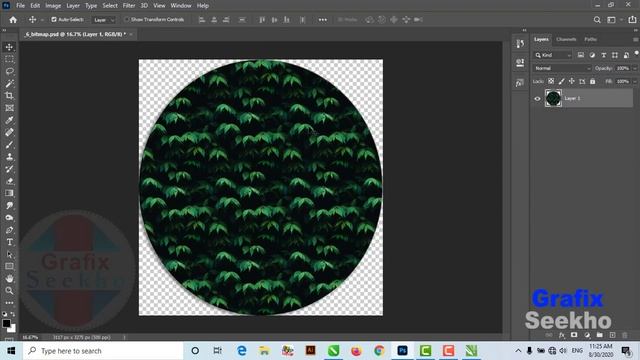Enable Show Transform Controls checkbox
640x360 pixels.
[x=127, y=20]
